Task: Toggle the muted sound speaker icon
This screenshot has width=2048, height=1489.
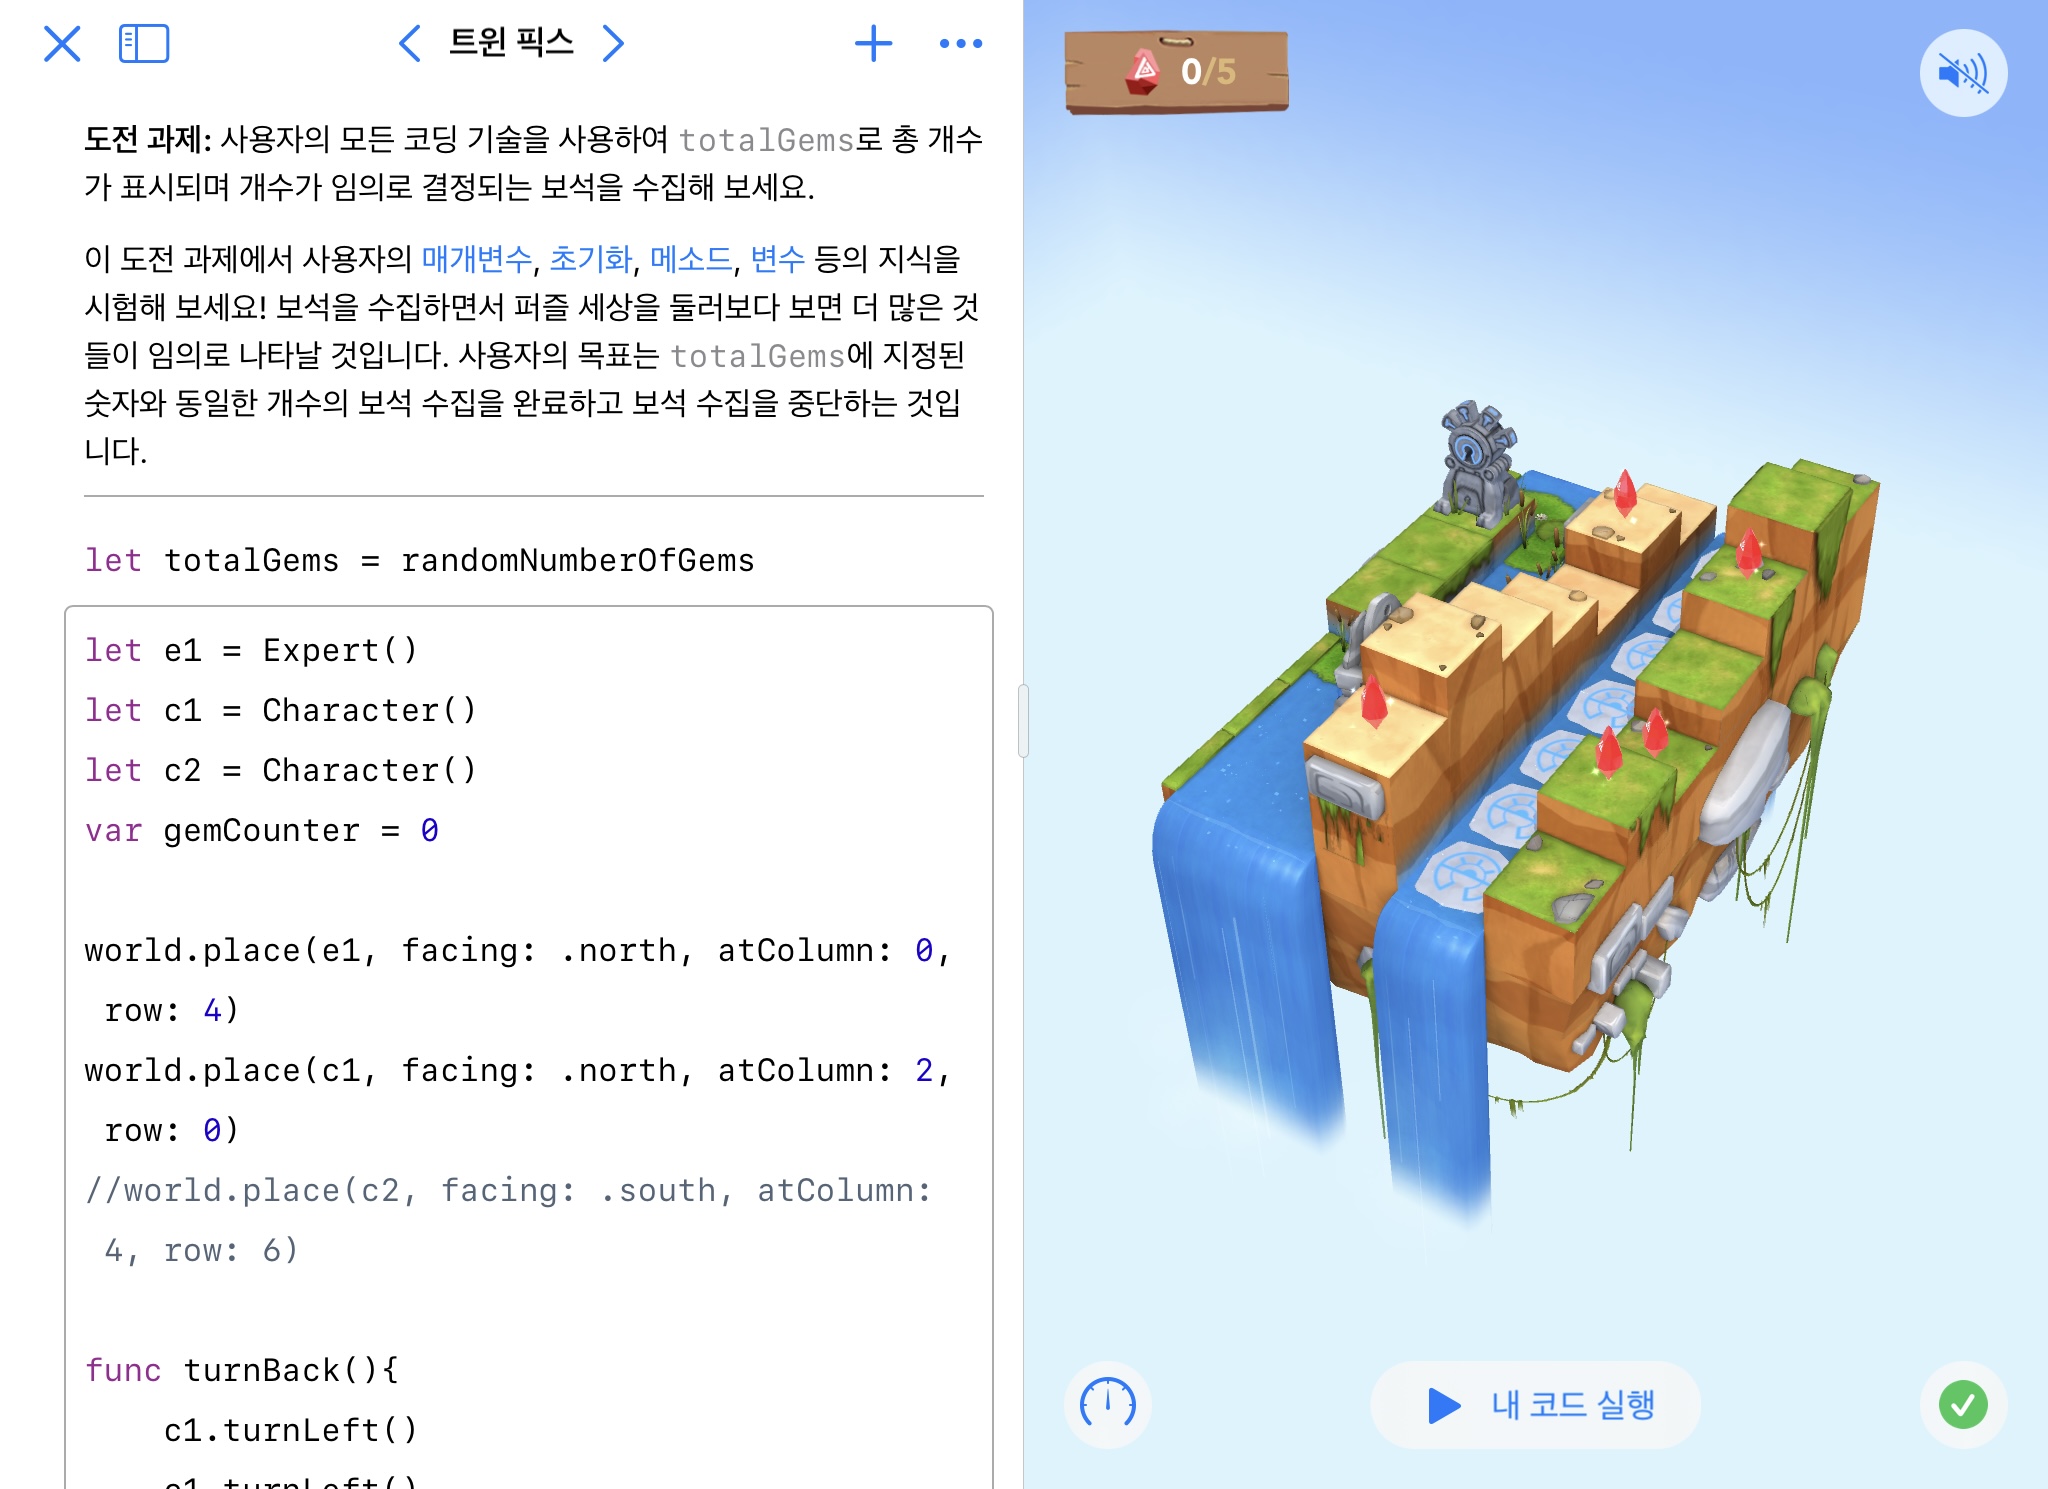Action: coord(1962,73)
